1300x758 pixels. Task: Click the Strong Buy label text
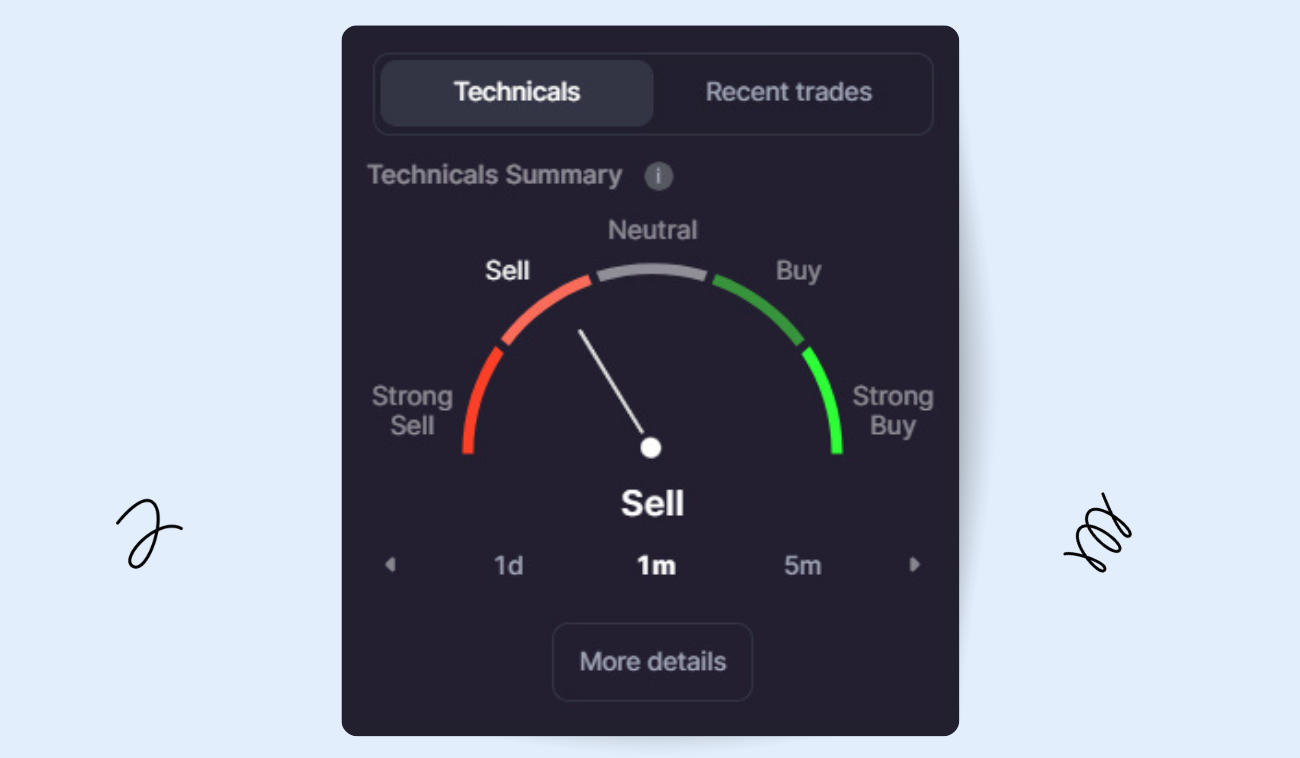[x=892, y=411]
